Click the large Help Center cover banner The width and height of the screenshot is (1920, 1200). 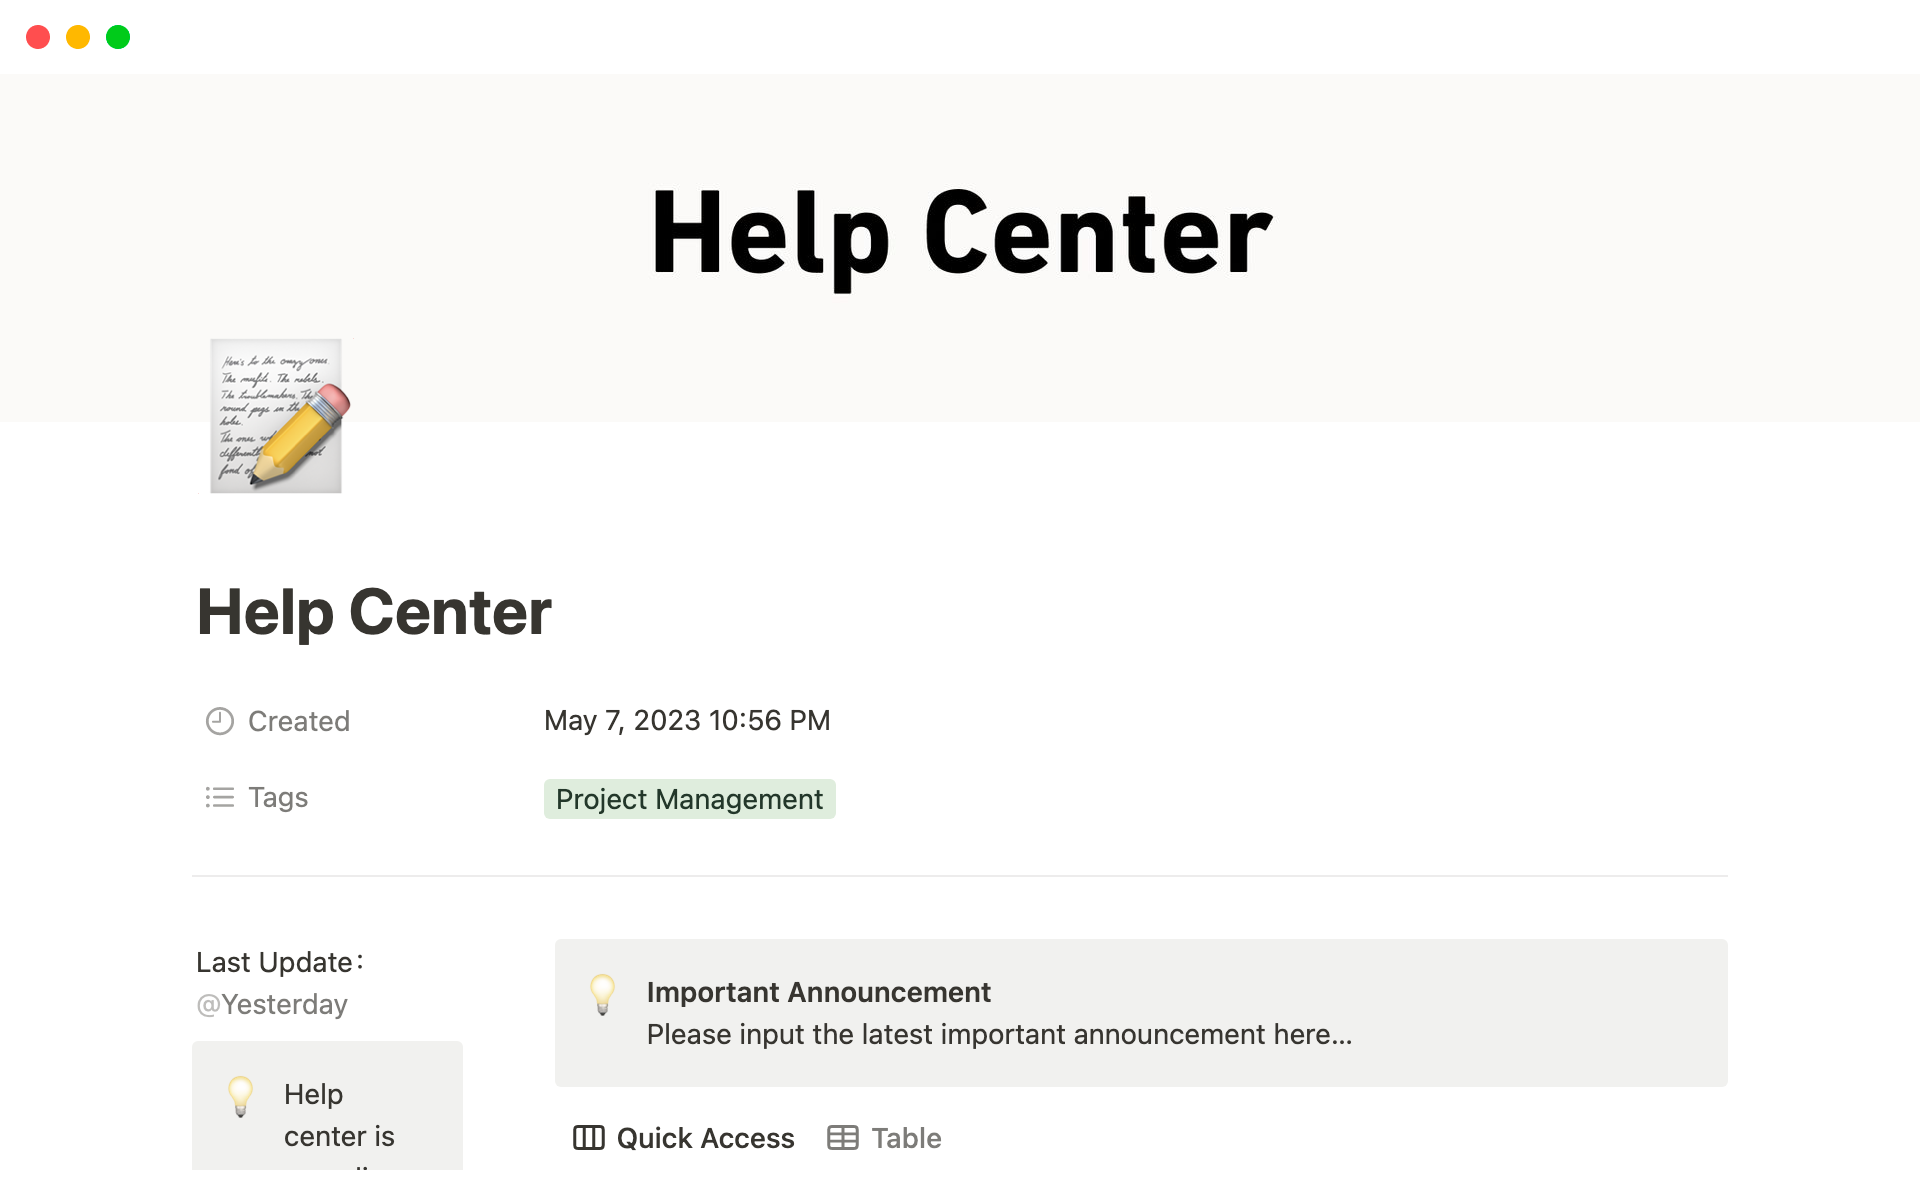(x=960, y=234)
